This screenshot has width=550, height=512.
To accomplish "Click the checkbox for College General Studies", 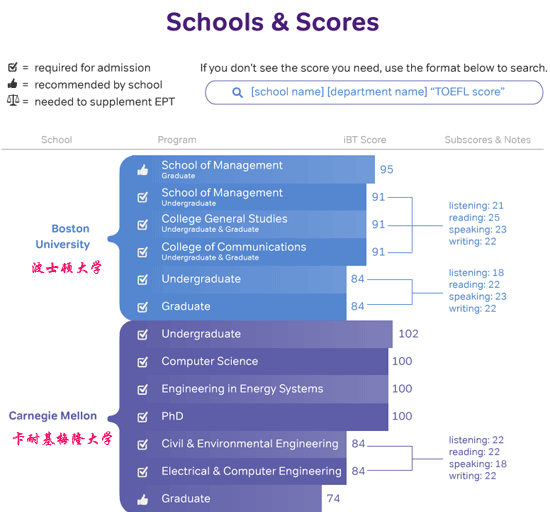I will click(x=142, y=224).
